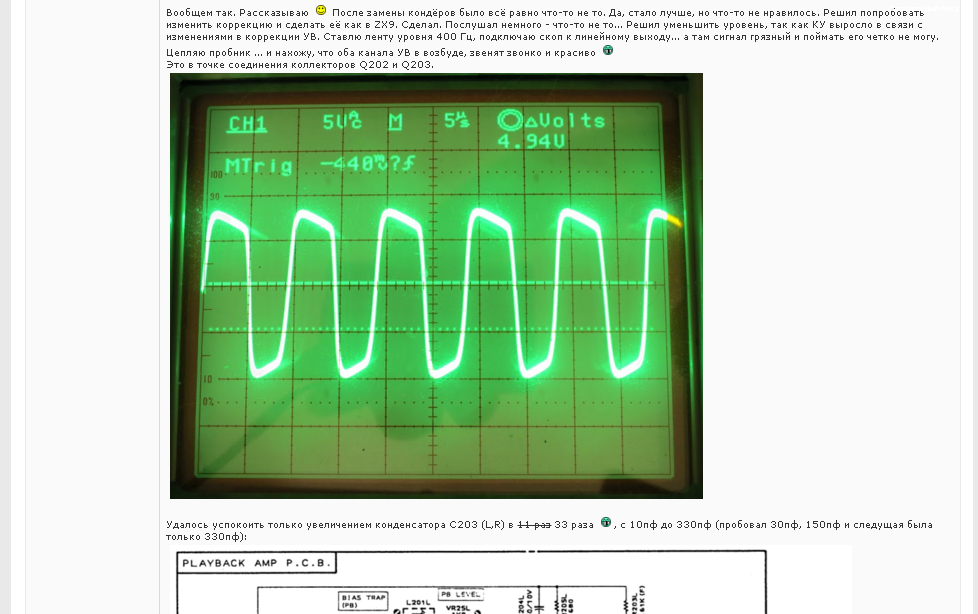Click the PB LEVEL label in schematic
Image resolution: width=978 pixels, height=614 pixels.
tap(460, 594)
